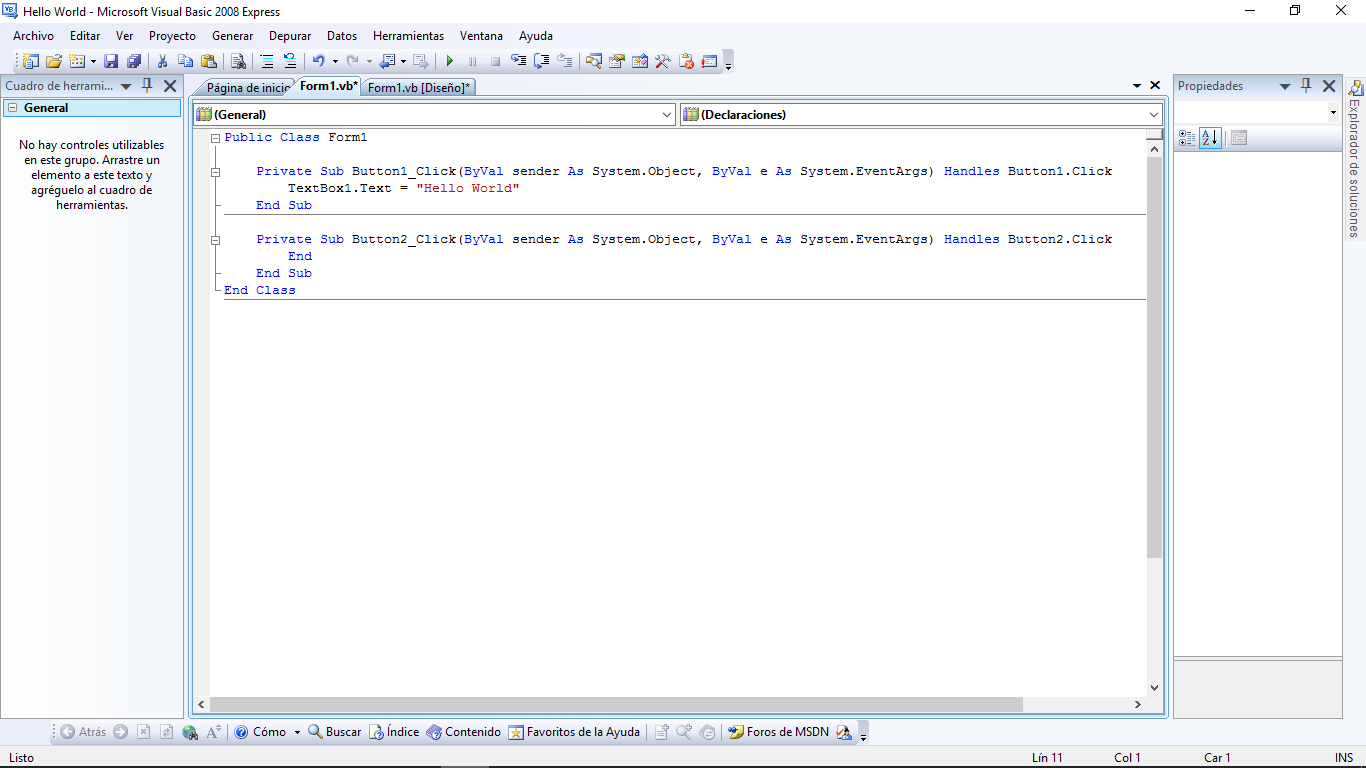Switch to Página de inicio tab
This screenshot has height=768, width=1366.
(247, 88)
